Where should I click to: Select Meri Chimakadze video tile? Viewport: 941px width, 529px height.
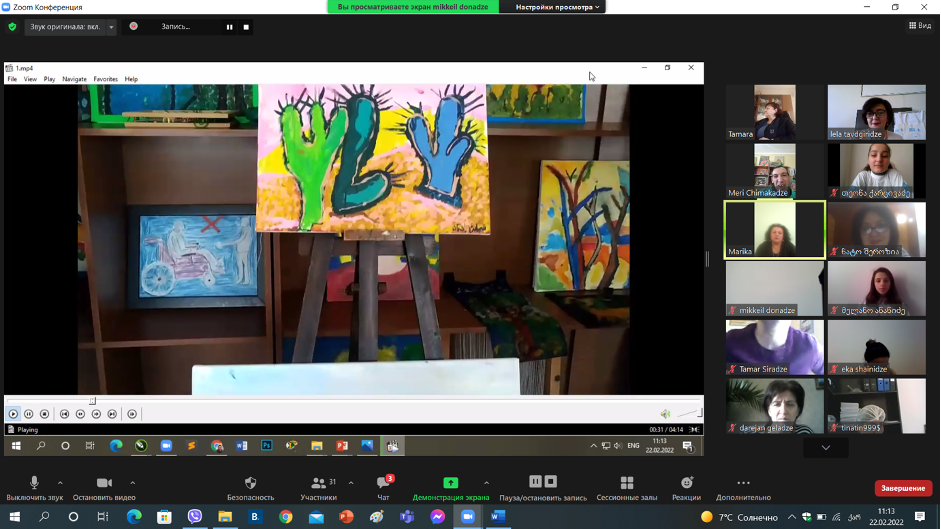pos(775,171)
